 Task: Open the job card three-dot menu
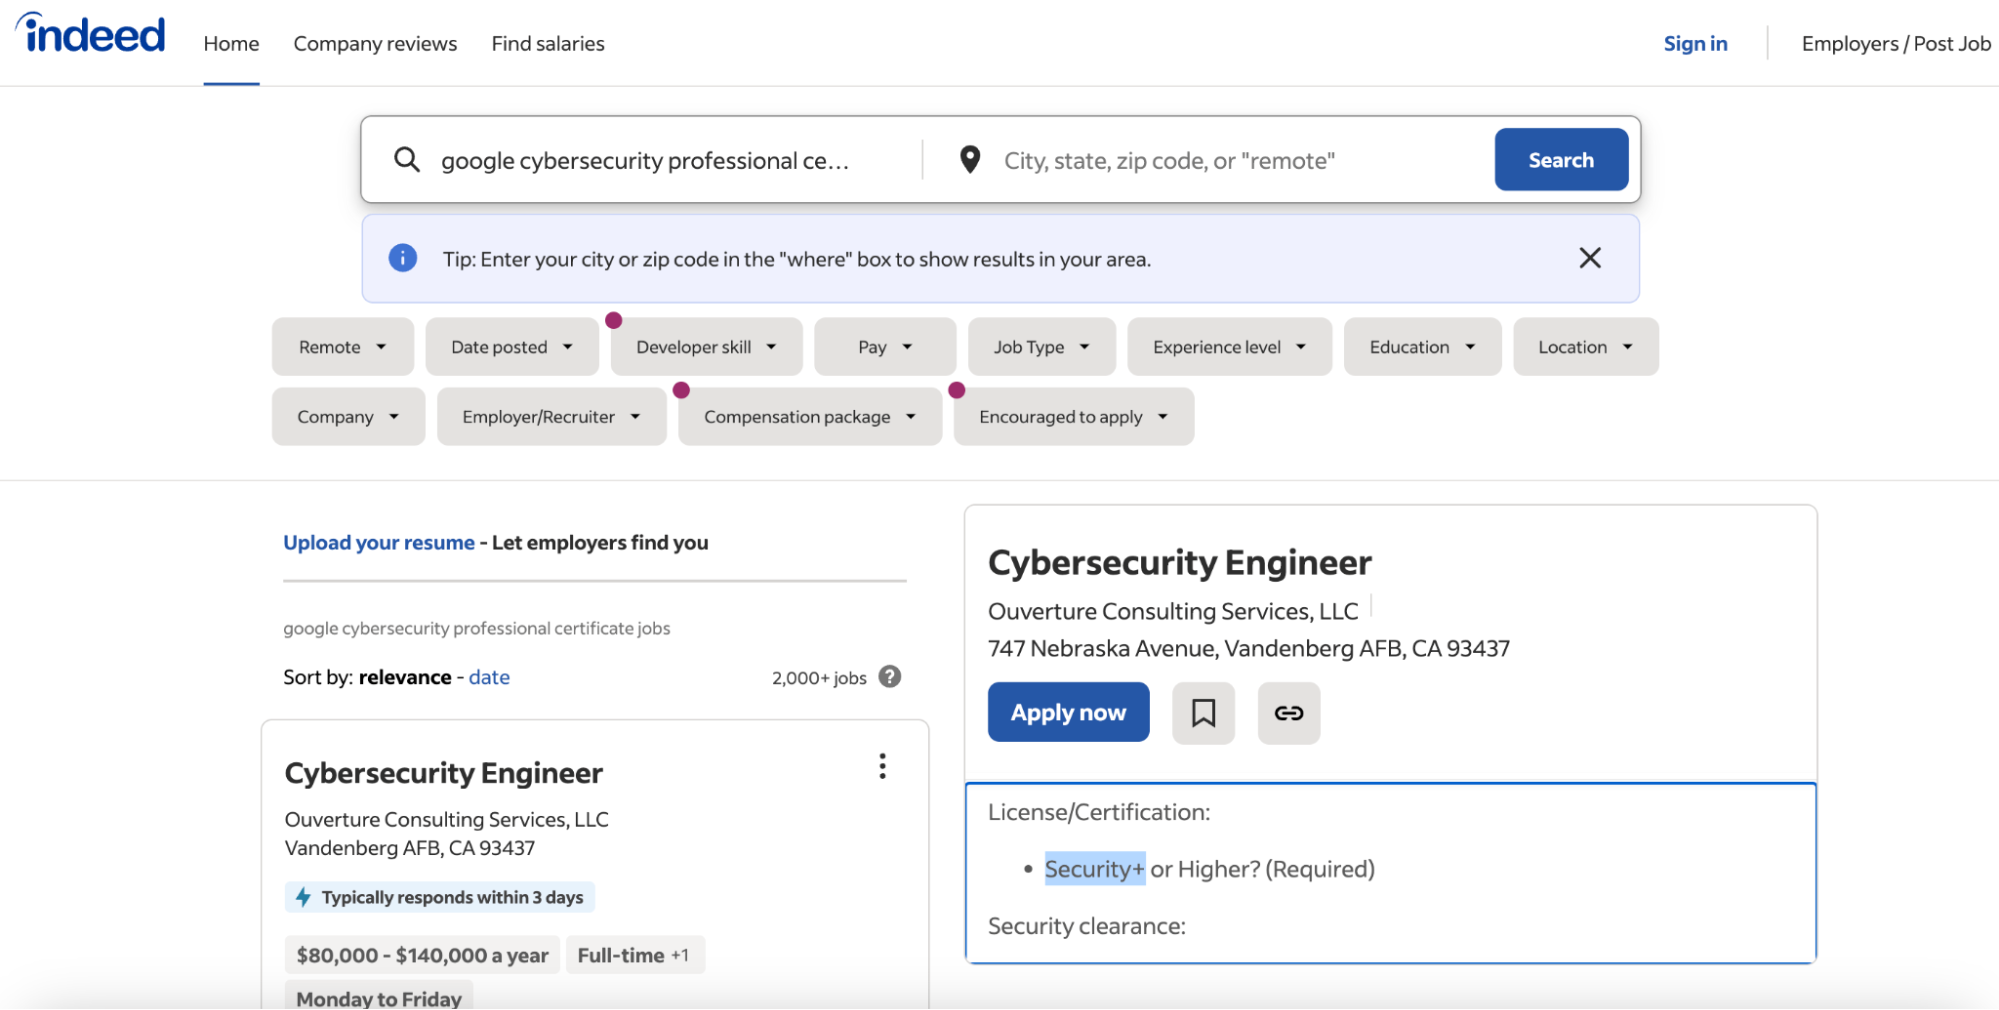point(882,766)
